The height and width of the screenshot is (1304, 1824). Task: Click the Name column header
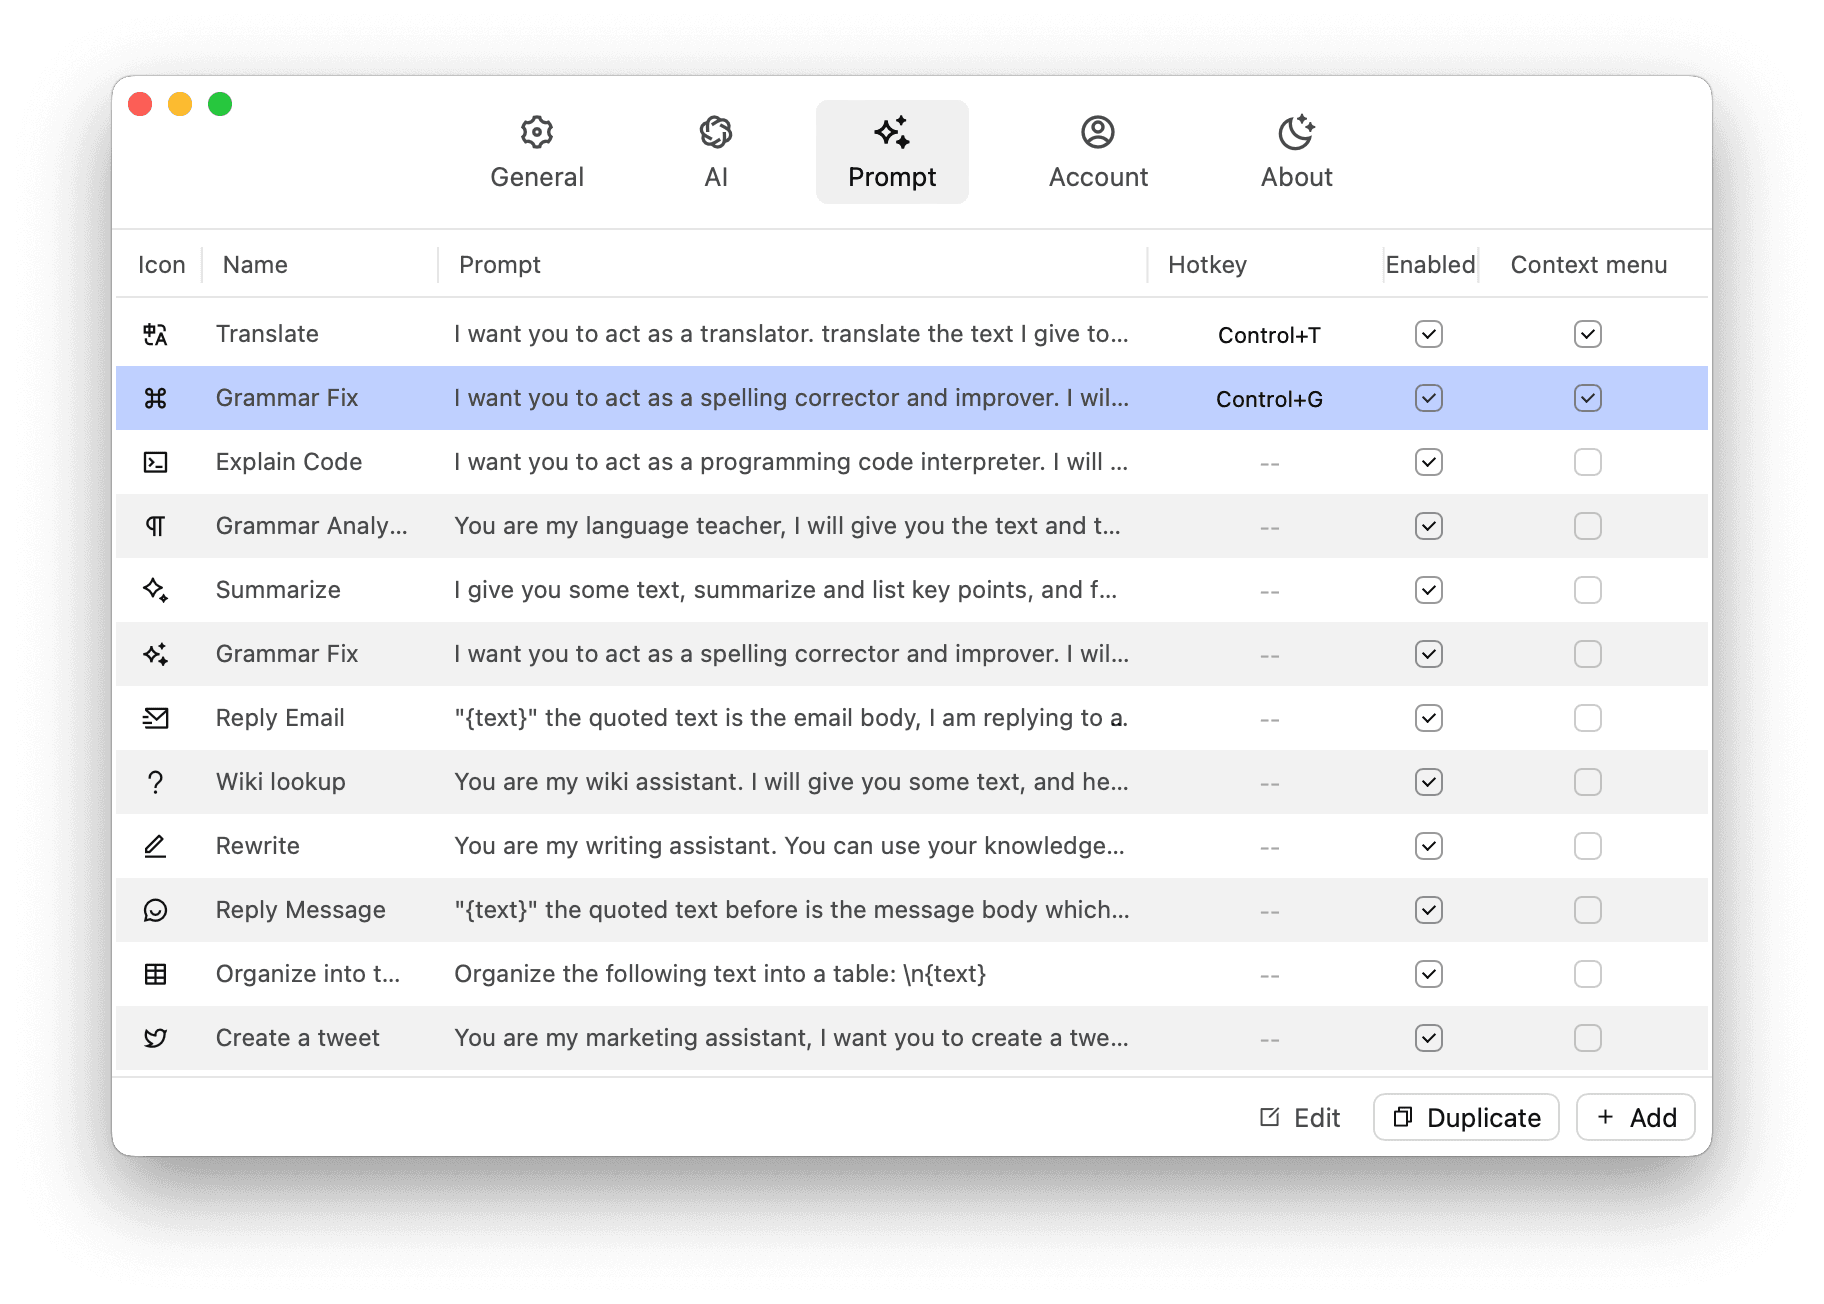click(255, 265)
